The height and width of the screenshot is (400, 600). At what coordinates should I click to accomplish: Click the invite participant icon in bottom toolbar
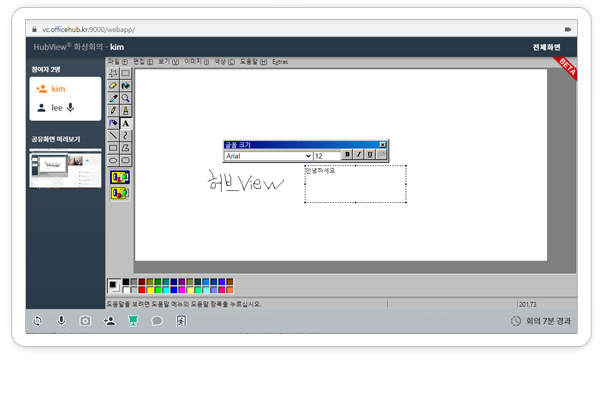pyautogui.click(x=109, y=321)
